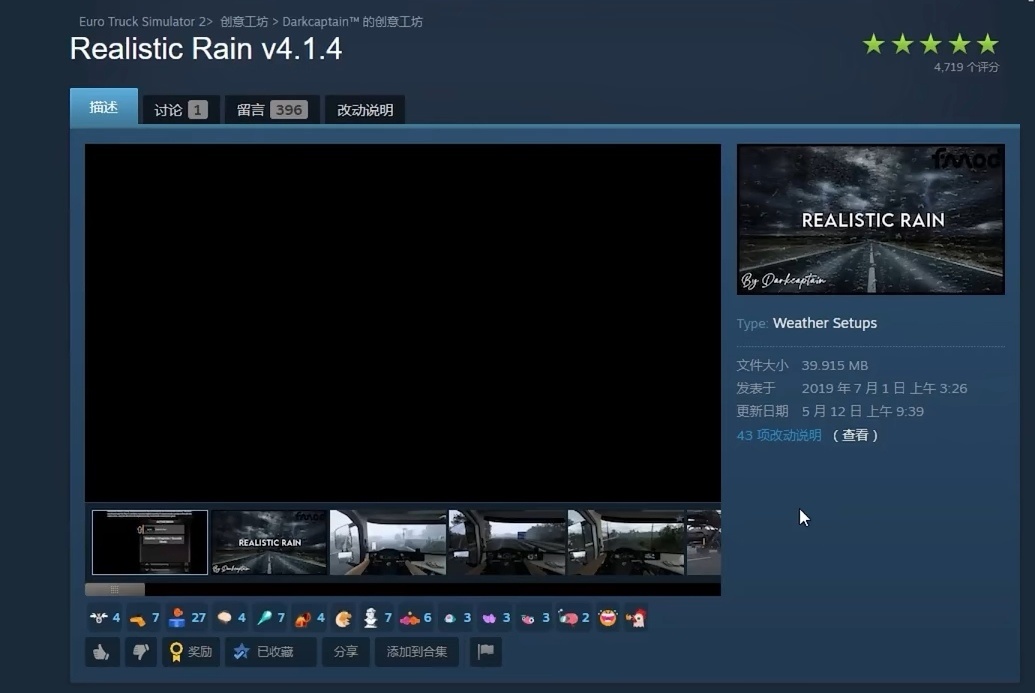Click the laughing face award reaction
The height and width of the screenshot is (693, 1035).
pyautogui.click(x=607, y=618)
